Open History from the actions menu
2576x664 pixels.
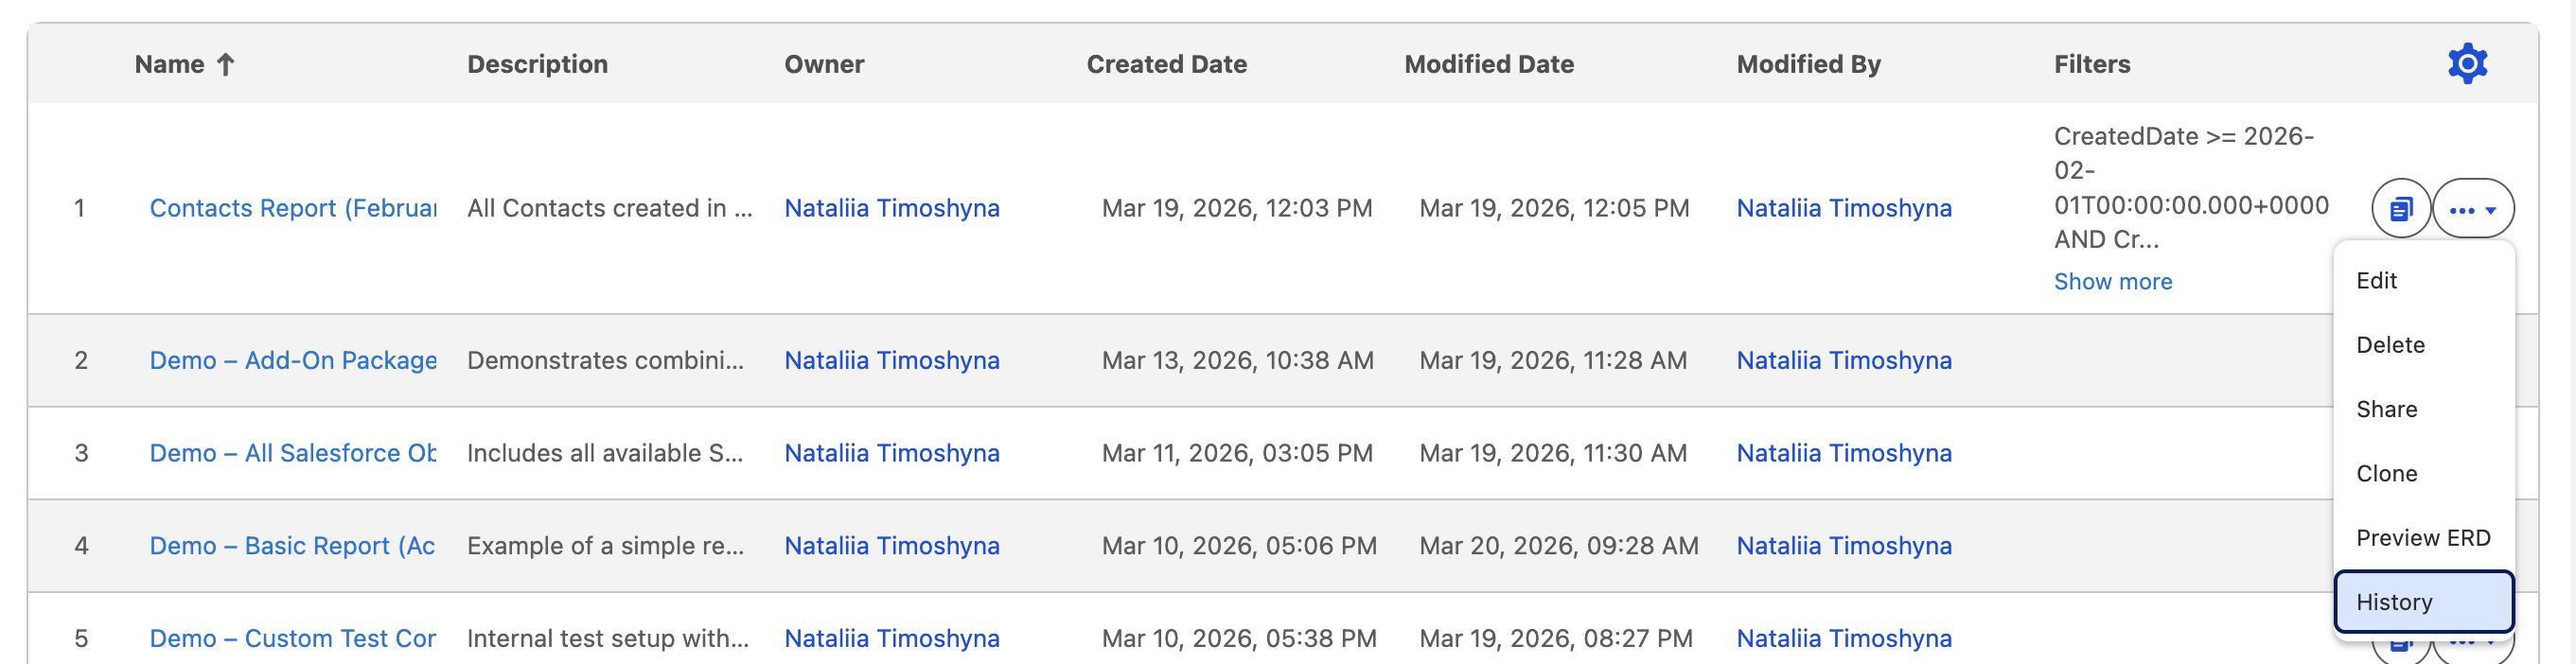point(2394,602)
